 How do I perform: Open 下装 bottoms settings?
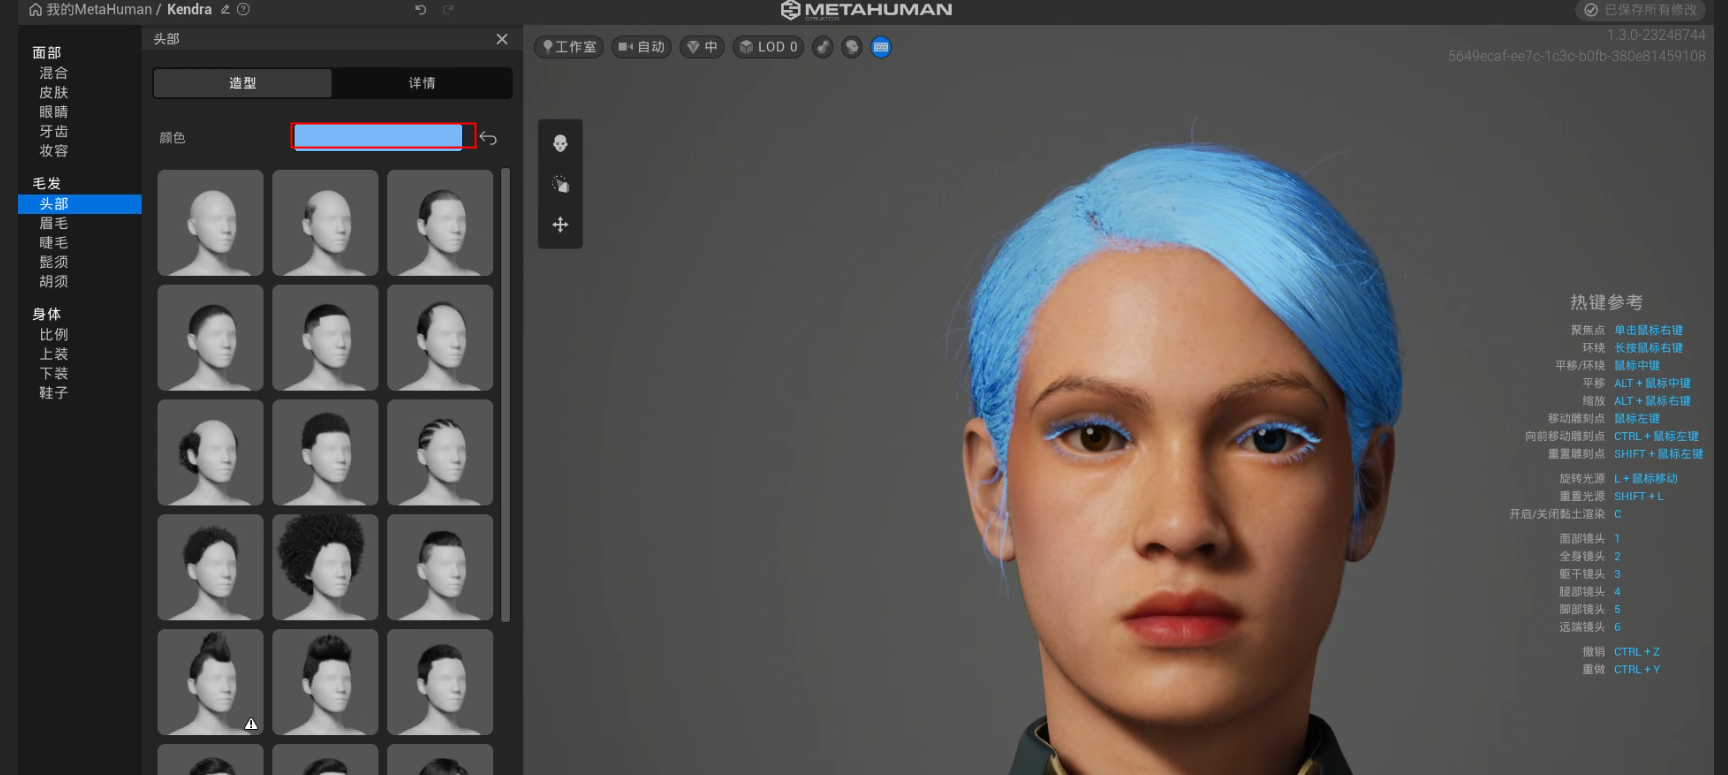(x=54, y=373)
